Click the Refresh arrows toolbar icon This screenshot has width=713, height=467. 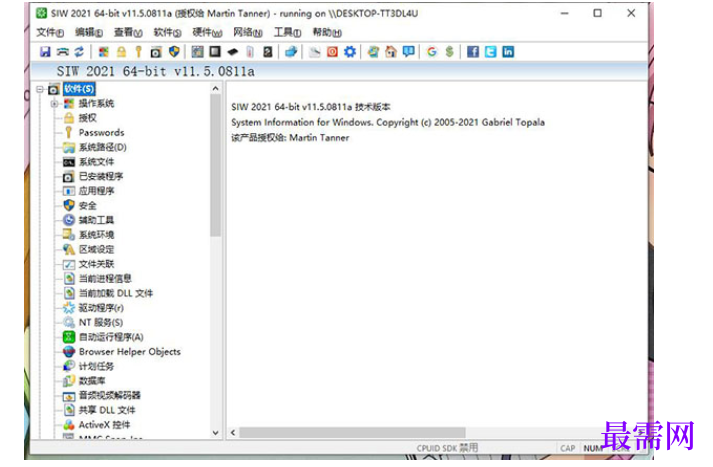pyautogui.click(x=79, y=52)
